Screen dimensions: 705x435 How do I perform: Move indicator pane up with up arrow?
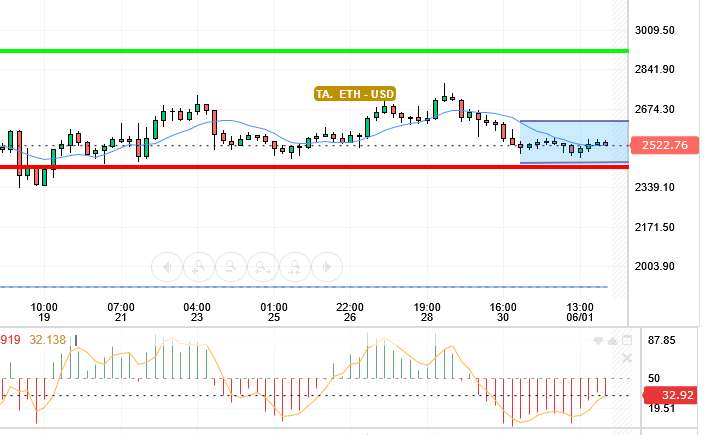coord(612,341)
